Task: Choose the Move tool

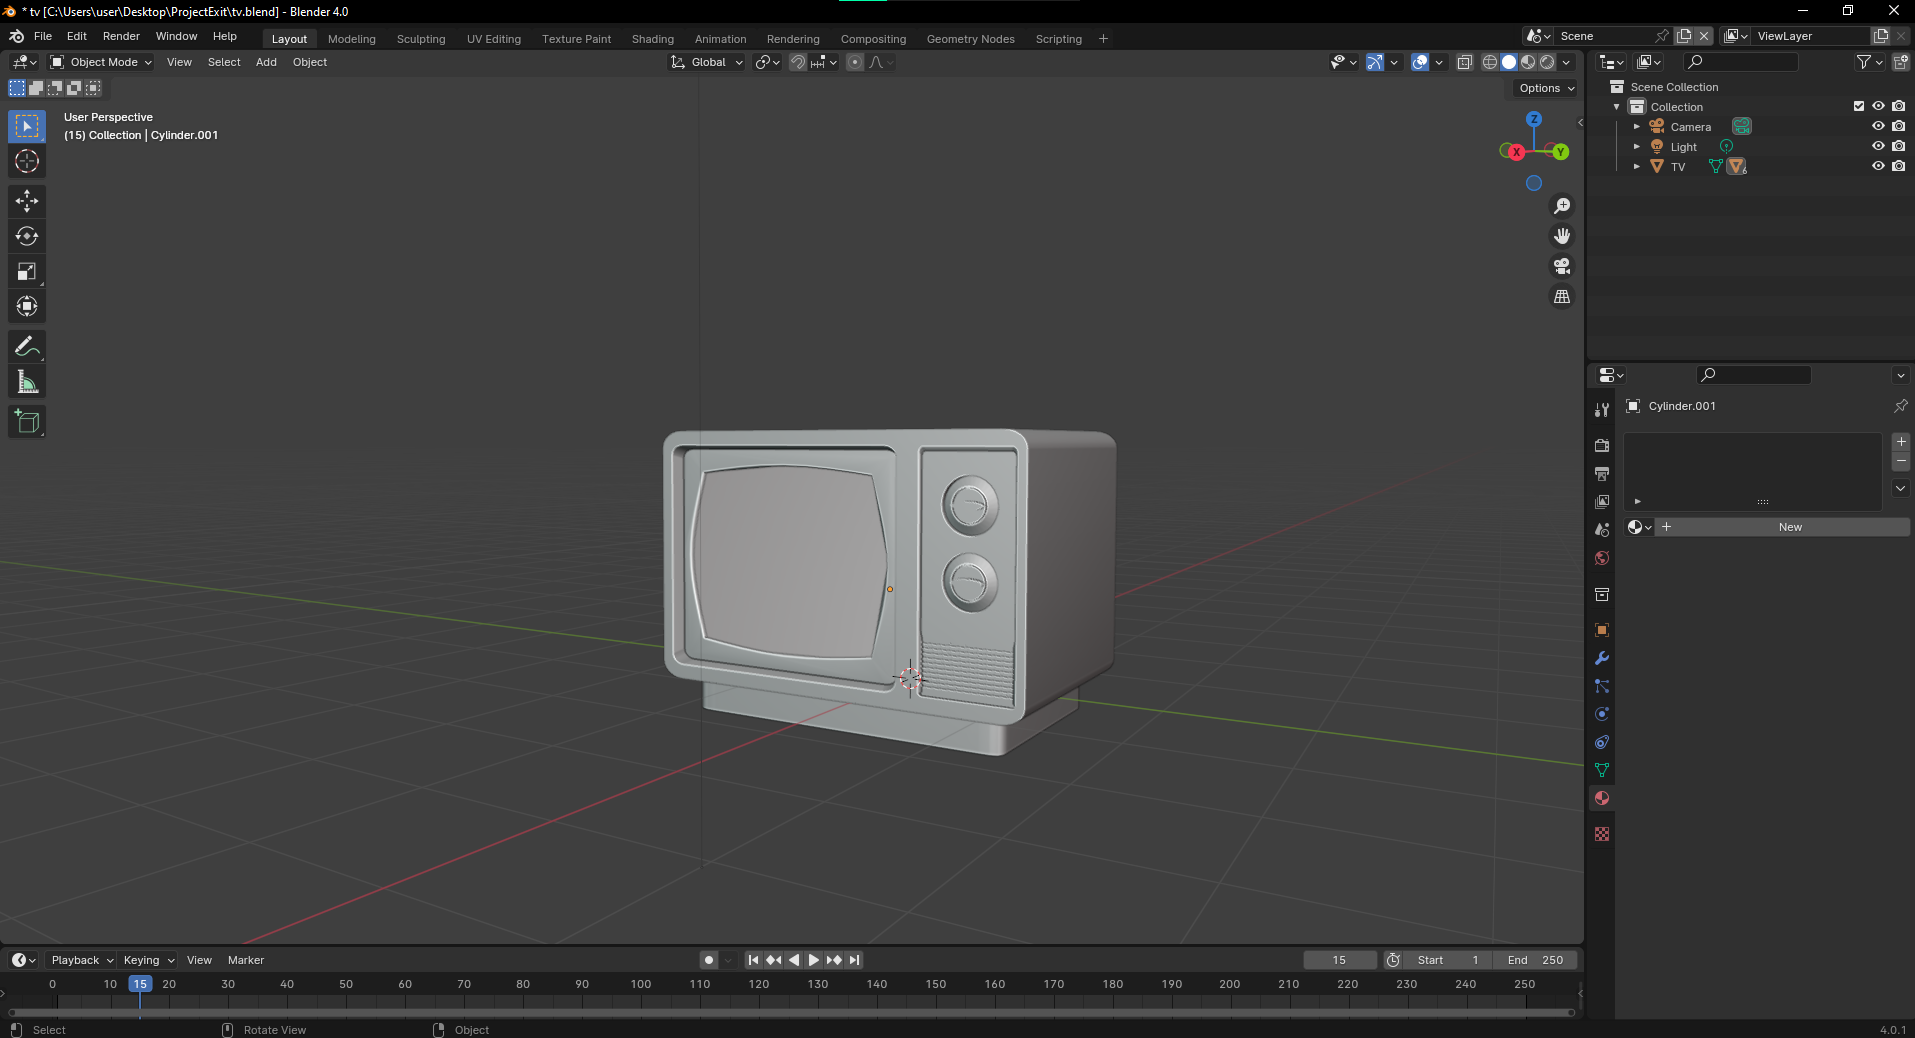Action: 27,201
